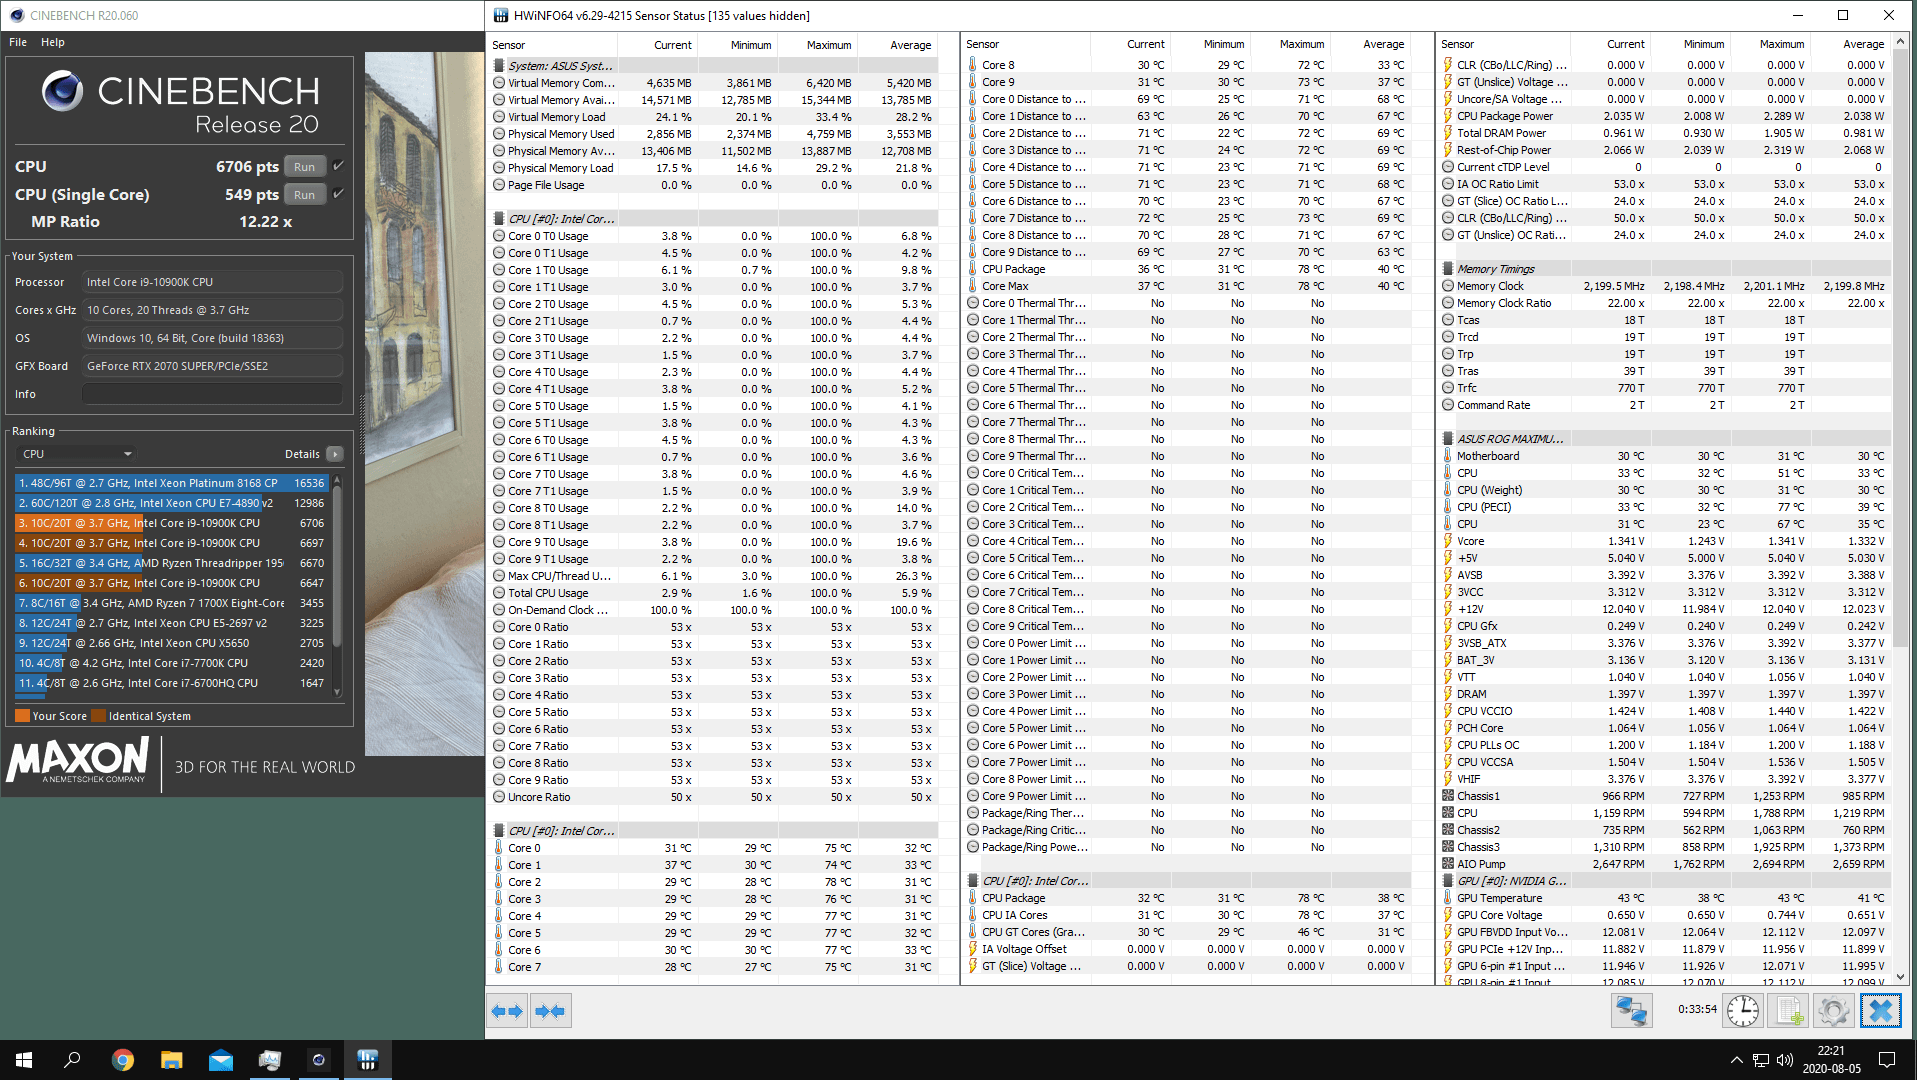Select the Virtual Memory Load sensor row
The width and height of the screenshot is (1917, 1080).
(714, 117)
